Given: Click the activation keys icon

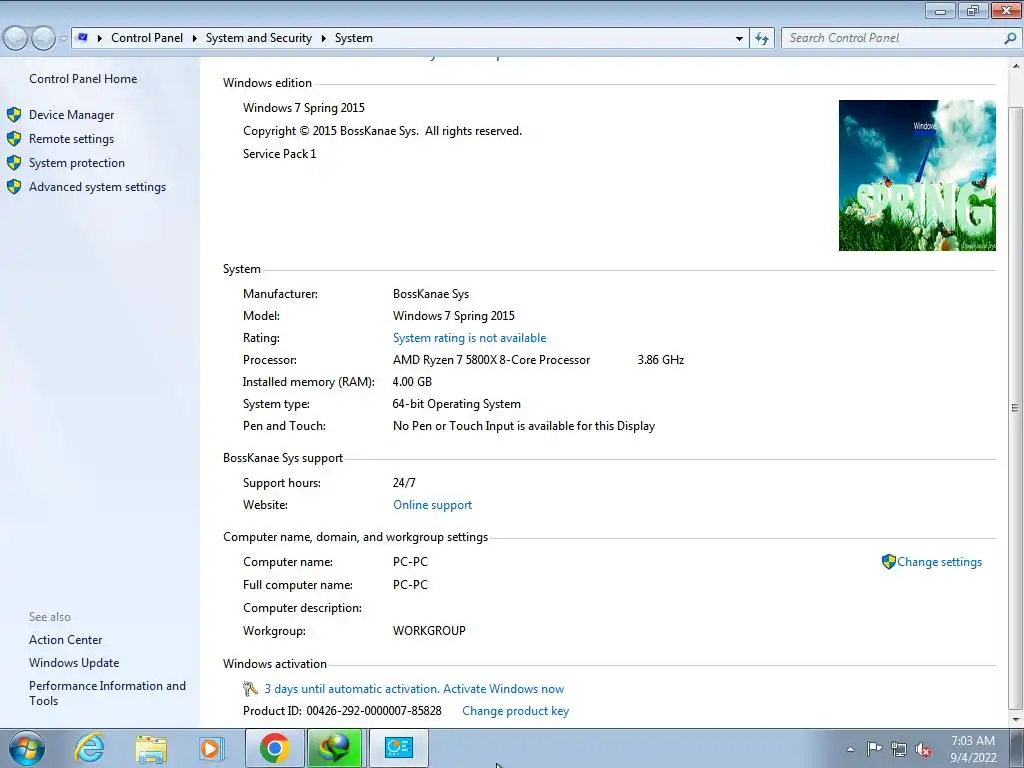Looking at the screenshot, I should tap(250, 689).
